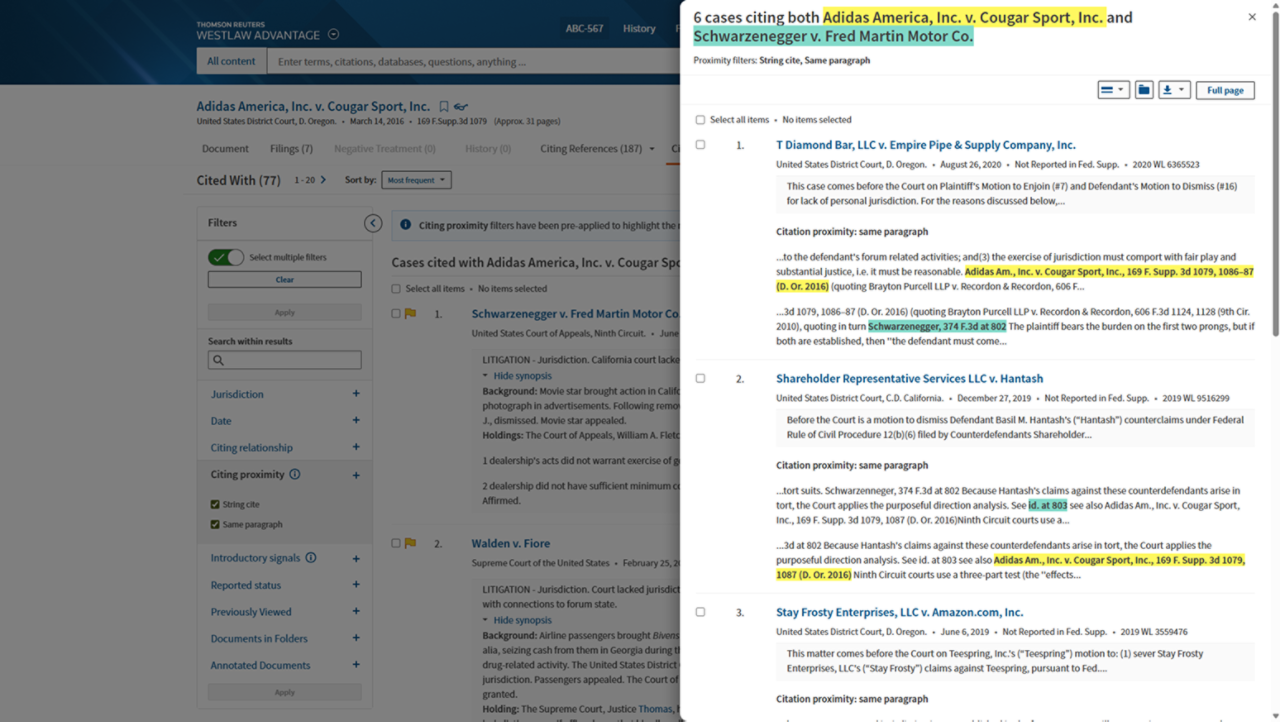1280x722 pixels.
Task: Click the info icon next to Citing proximity
Action: click(295, 475)
